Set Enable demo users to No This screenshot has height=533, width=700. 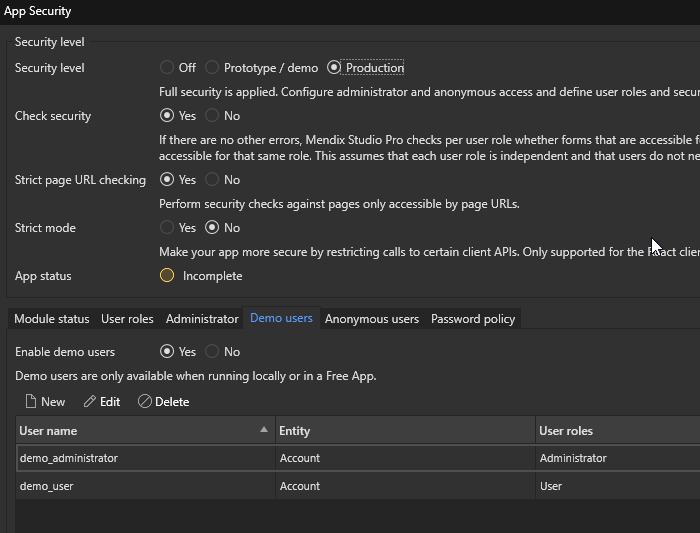pos(212,352)
